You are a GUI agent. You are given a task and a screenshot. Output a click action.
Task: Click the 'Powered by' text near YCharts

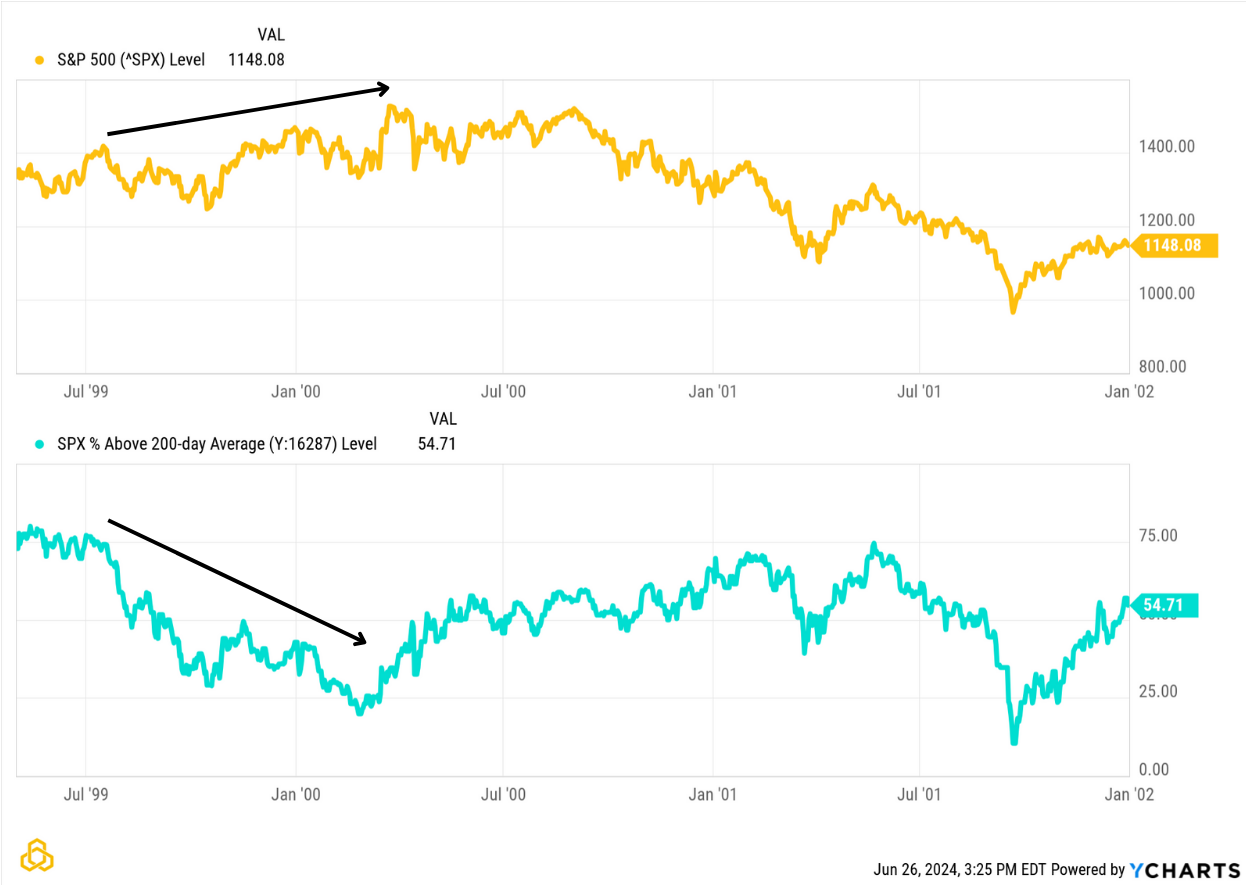[x=1088, y=870]
